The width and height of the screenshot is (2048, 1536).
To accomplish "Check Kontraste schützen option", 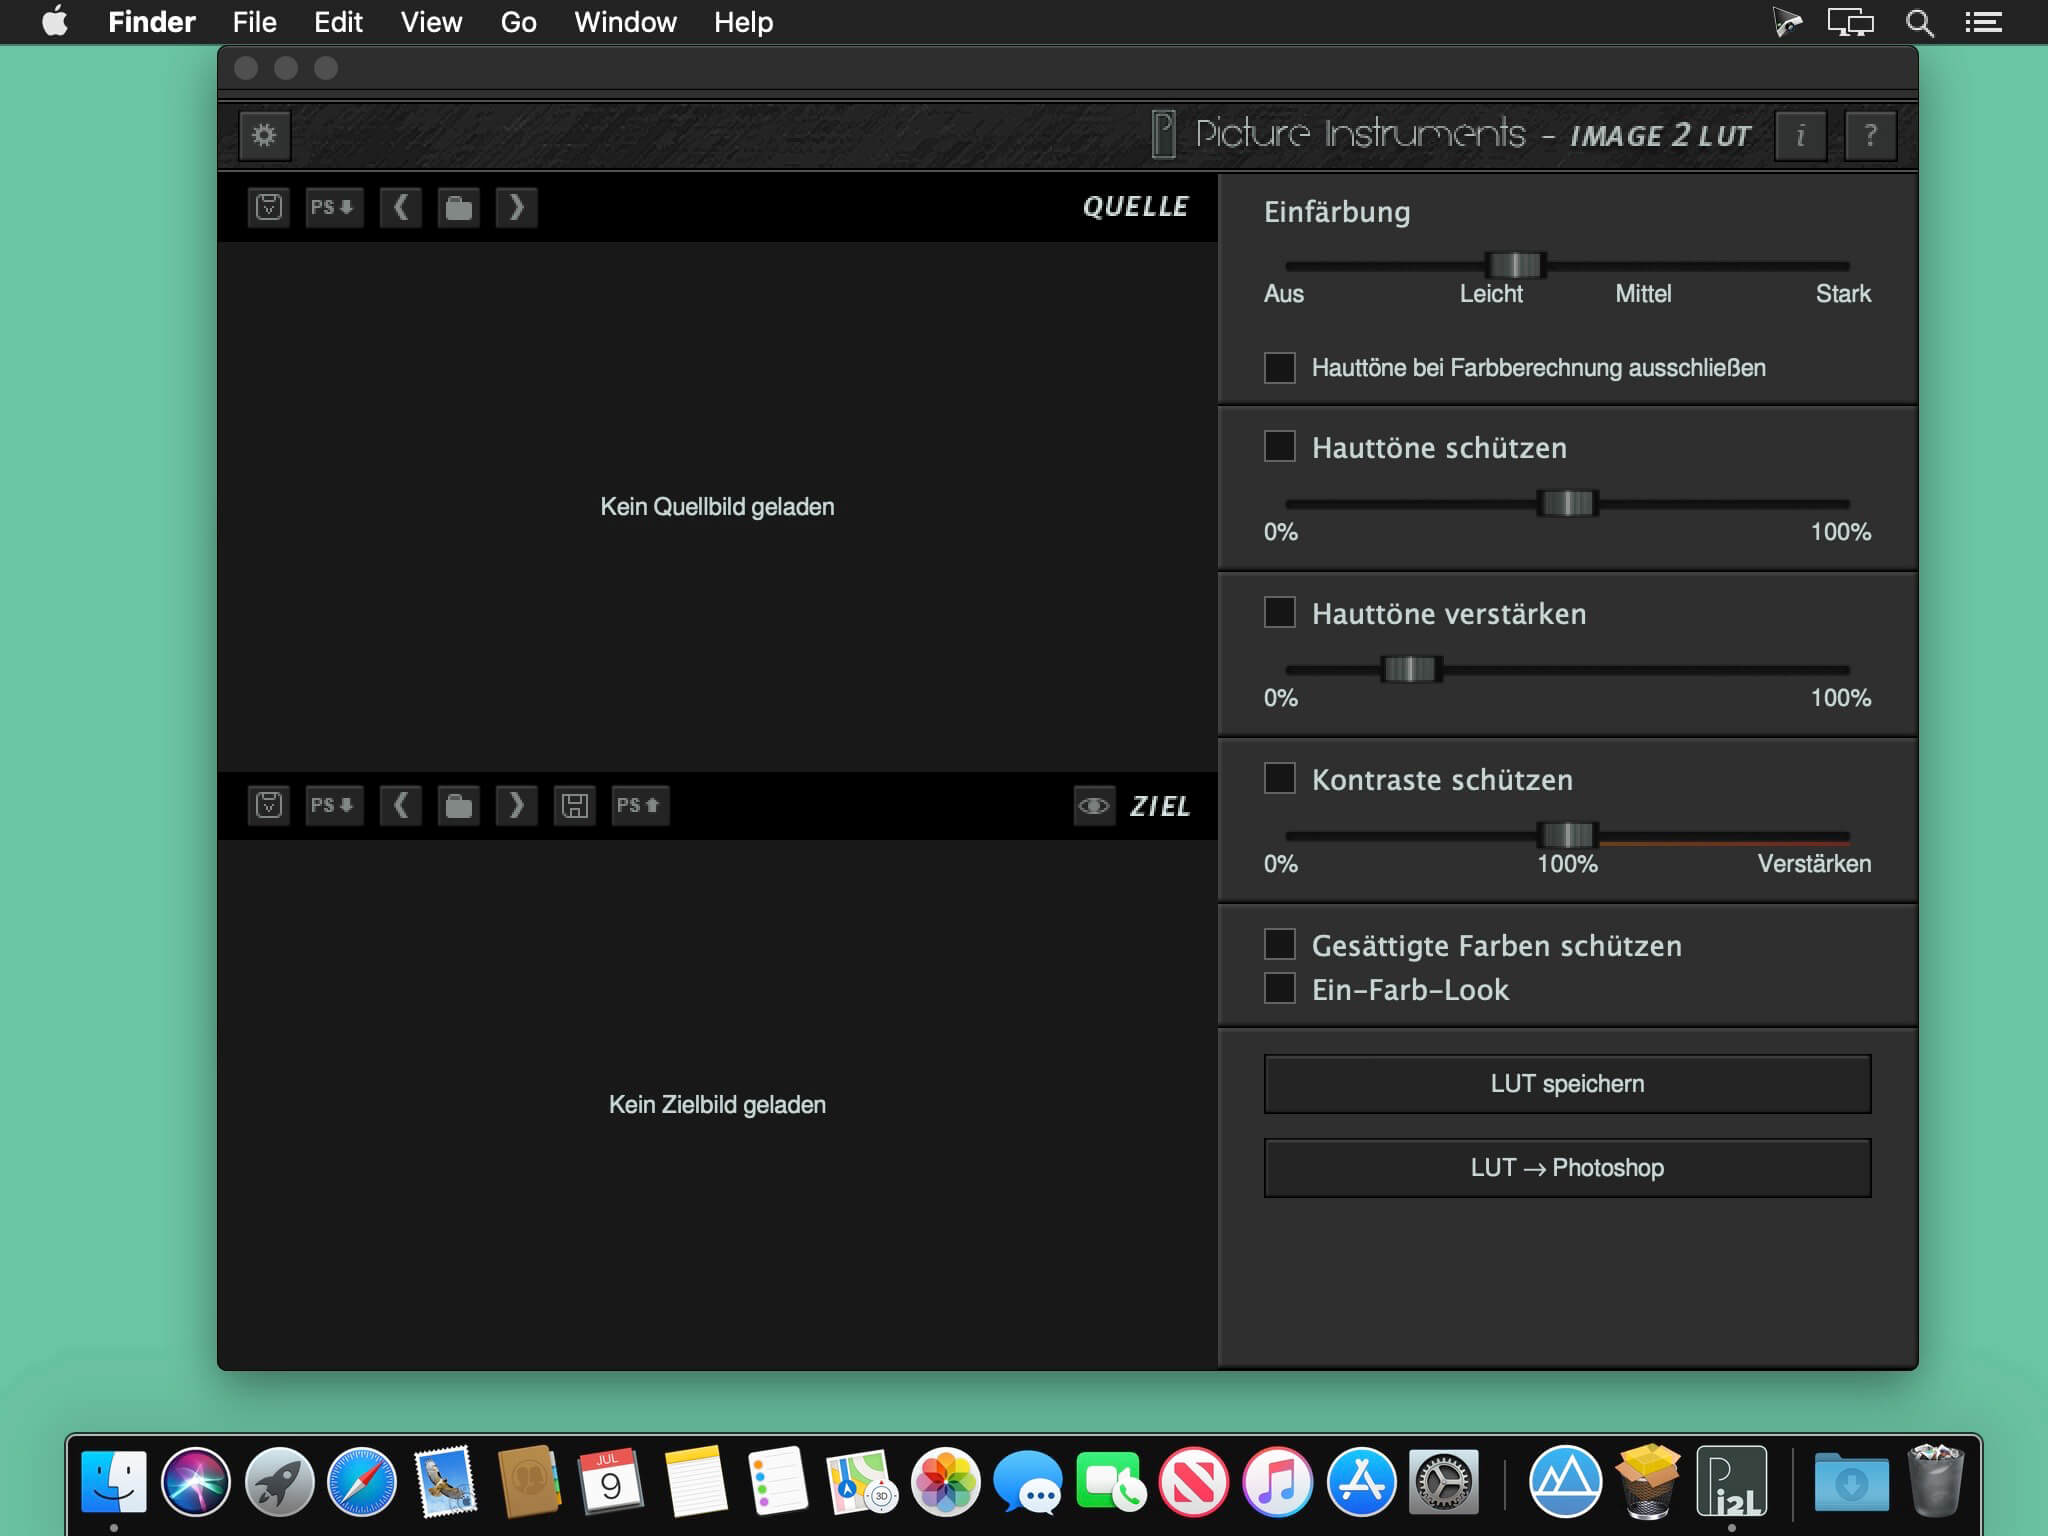I will (x=1280, y=778).
